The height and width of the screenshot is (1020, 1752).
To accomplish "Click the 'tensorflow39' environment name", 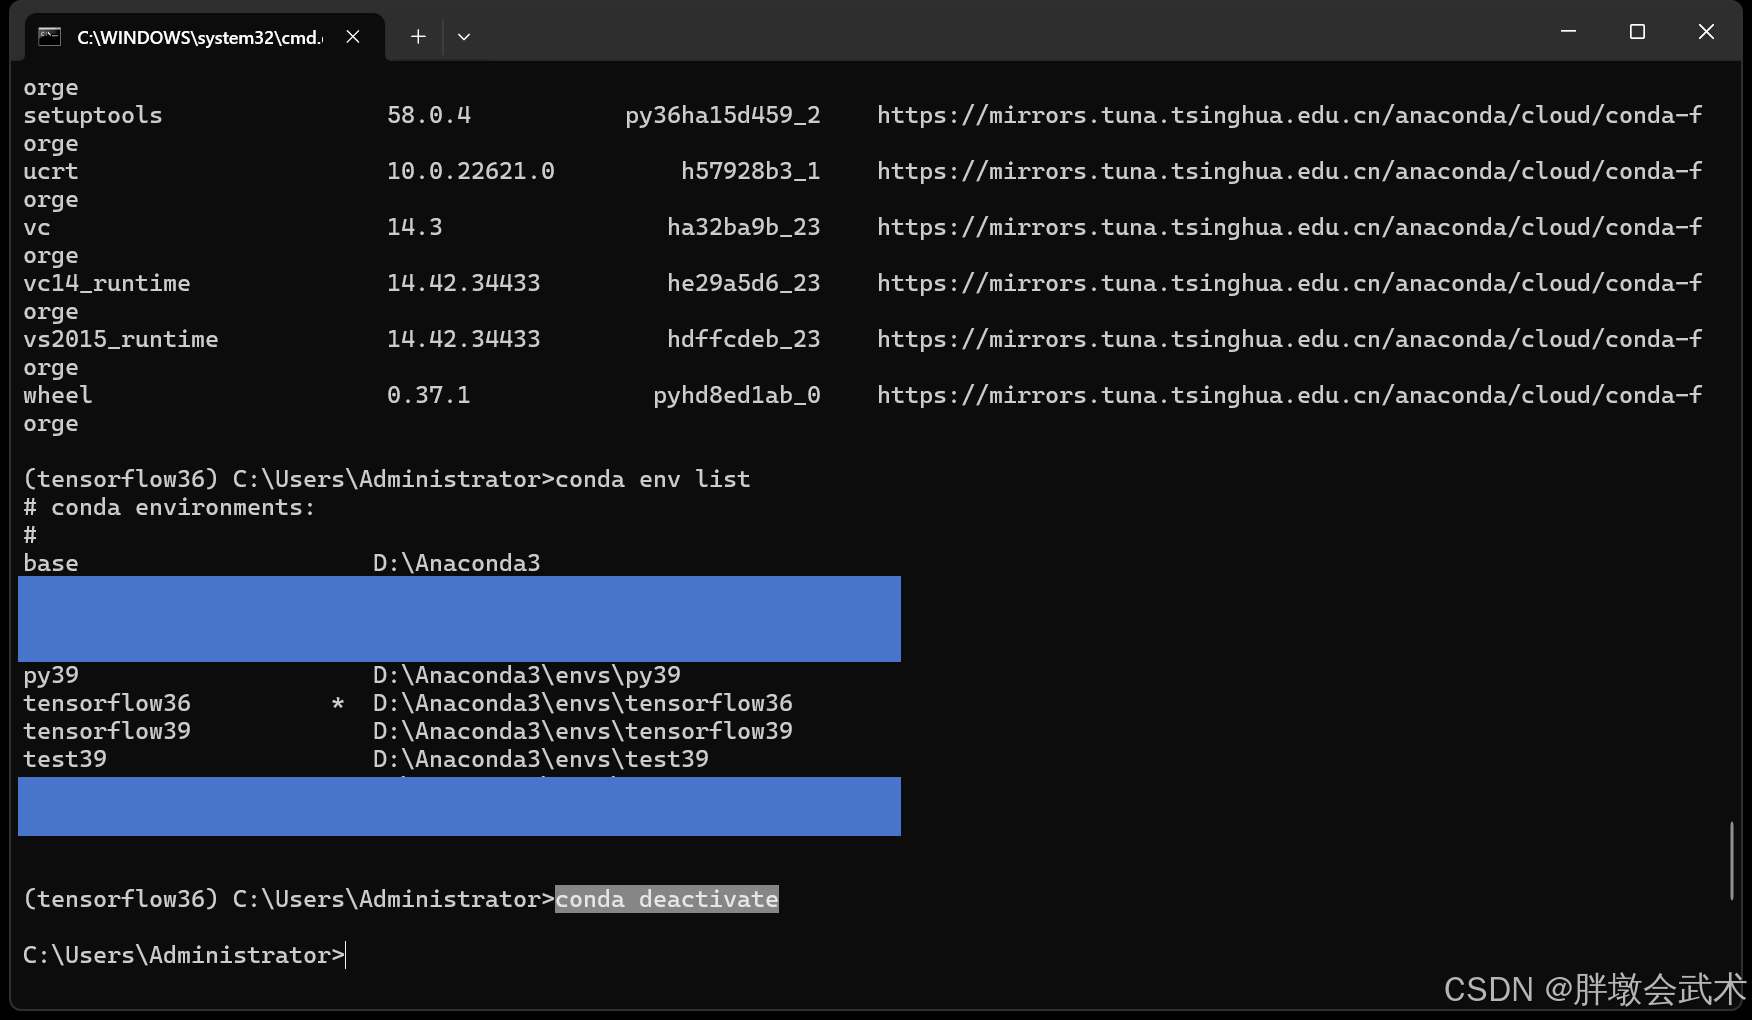I will tap(107, 731).
